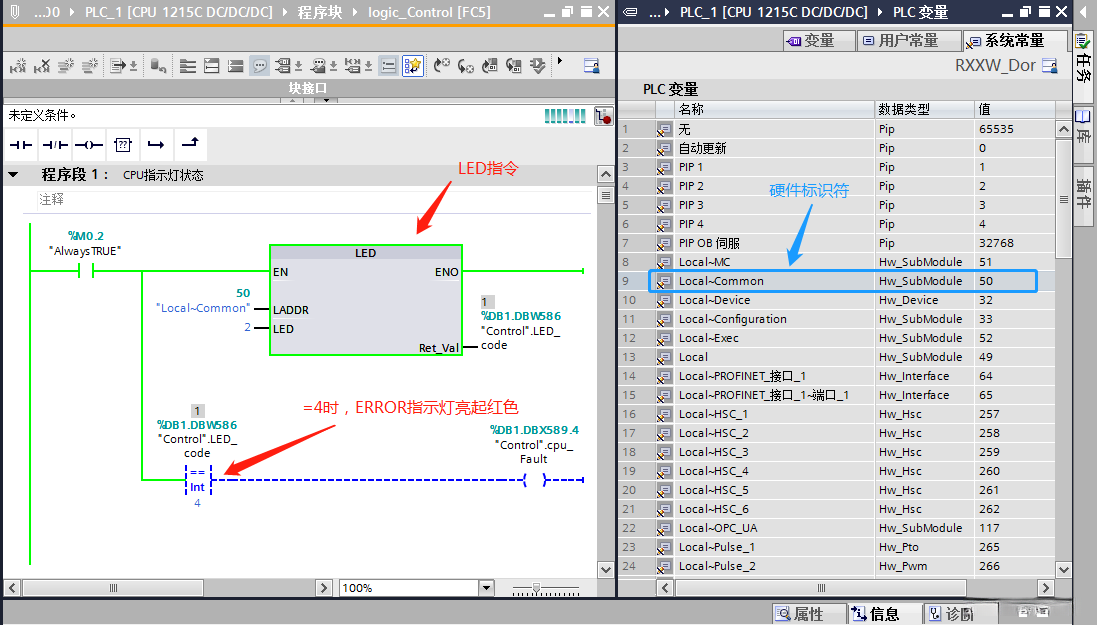1097x625 pixels.
Task: Select the "Local~Common" LADDR operand
Action: point(203,308)
